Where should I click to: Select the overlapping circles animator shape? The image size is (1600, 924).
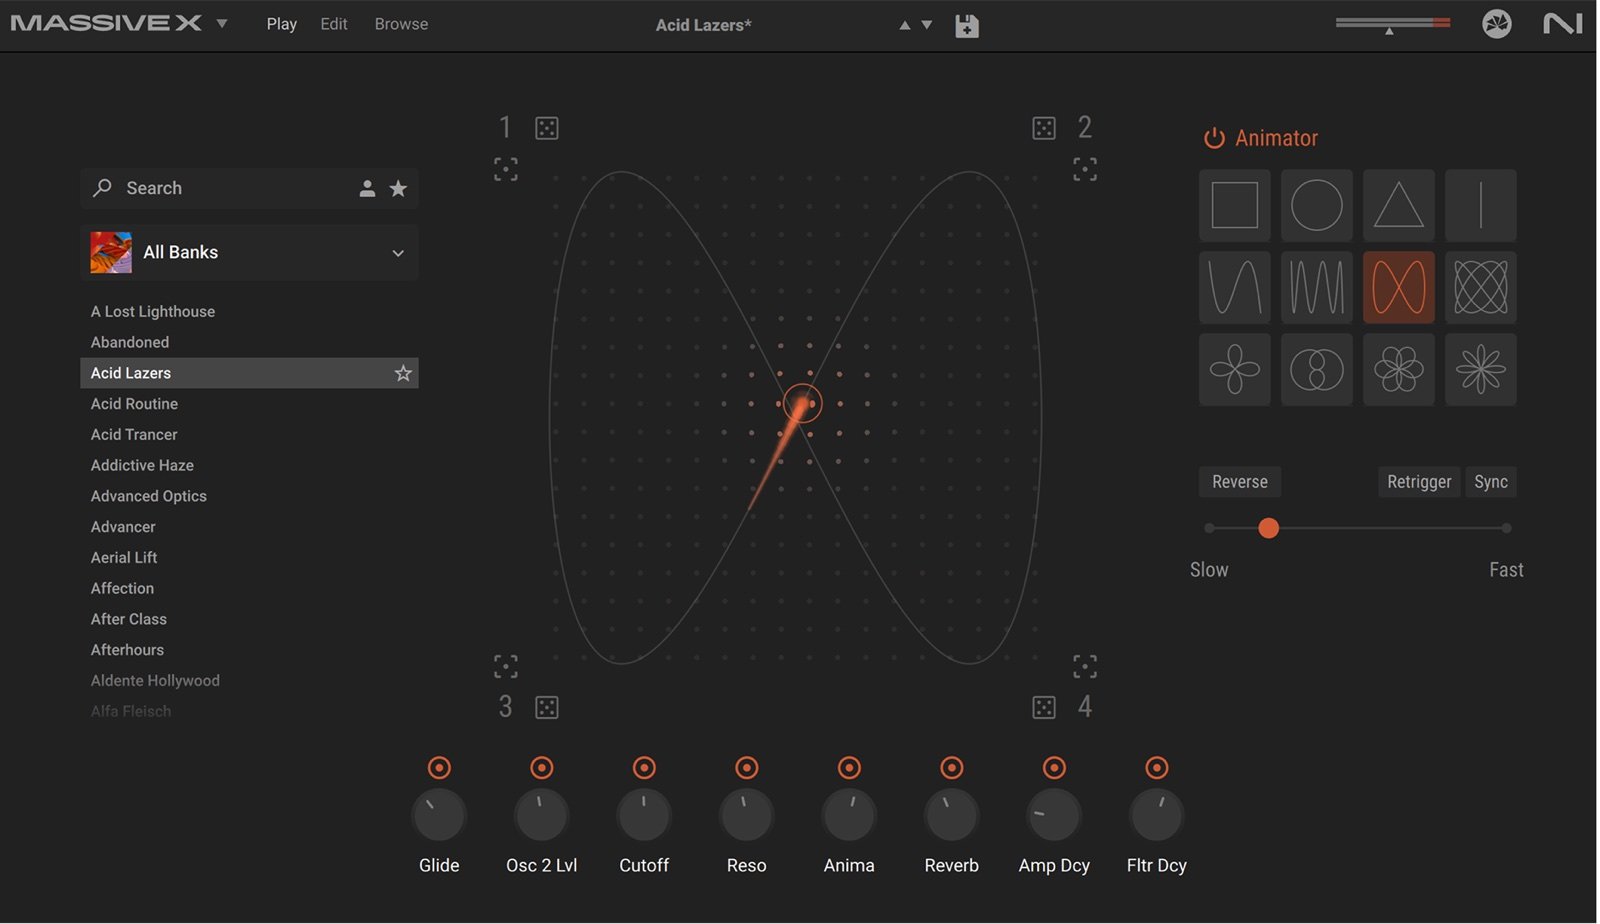pyautogui.click(x=1316, y=369)
